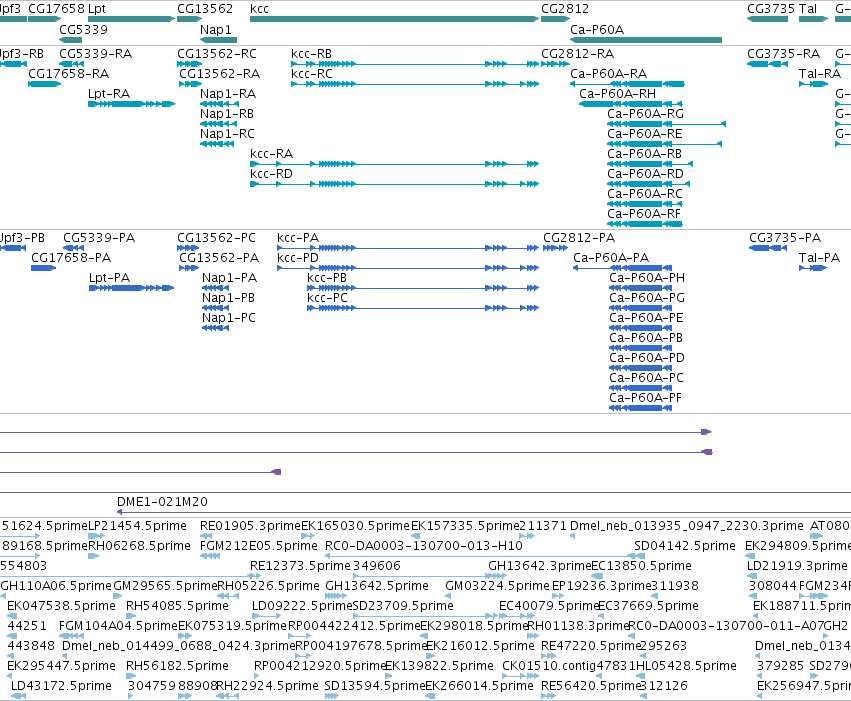This screenshot has width=851, height=701.
Task: Select the CG2812 gene label
Action: (x=565, y=9)
